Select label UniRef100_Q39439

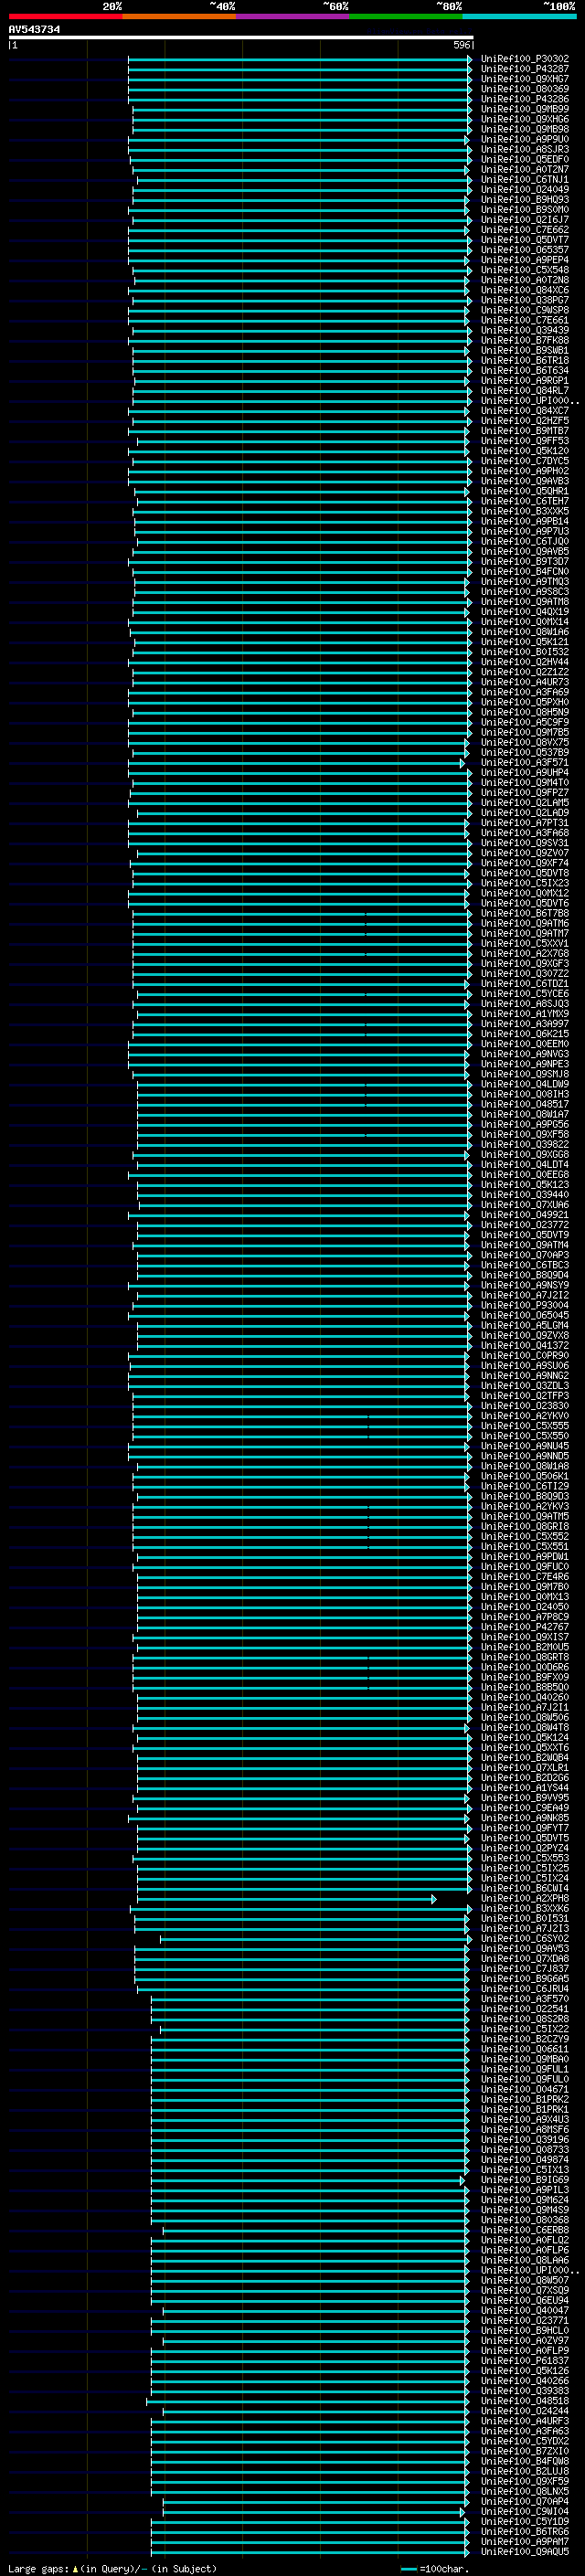(x=525, y=330)
